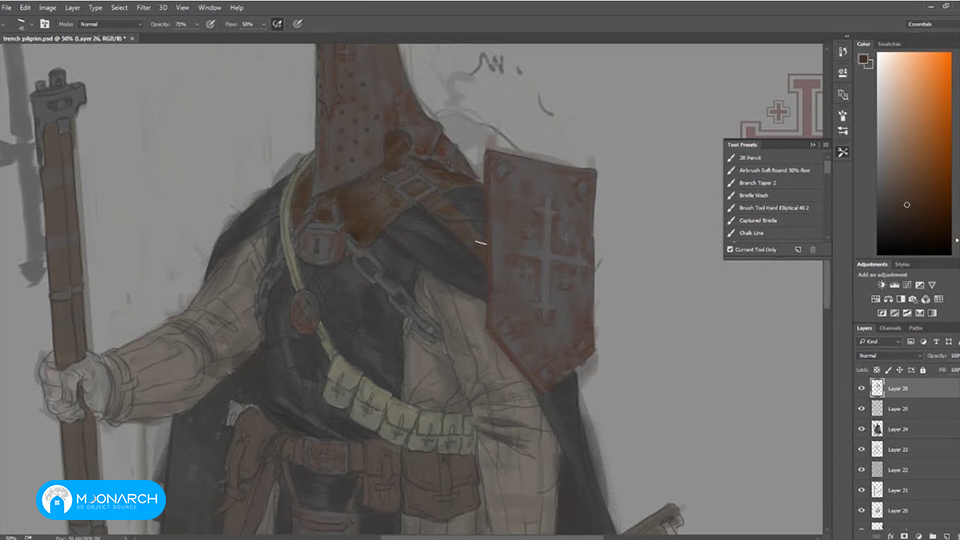Add Levels adjustment
The image size is (960, 540).
tap(894, 285)
